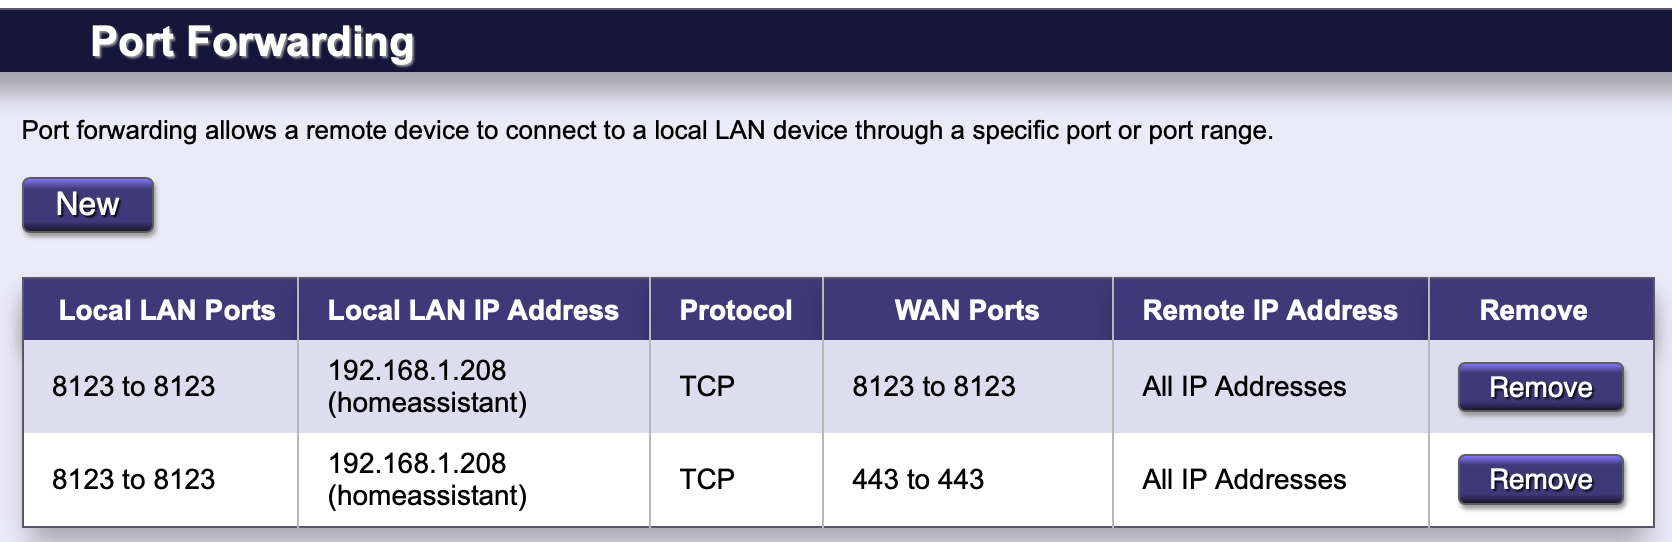This screenshot has height=542, width=1672.
Task: Click second row's TCP protocol cell
Action: point(736,479)
